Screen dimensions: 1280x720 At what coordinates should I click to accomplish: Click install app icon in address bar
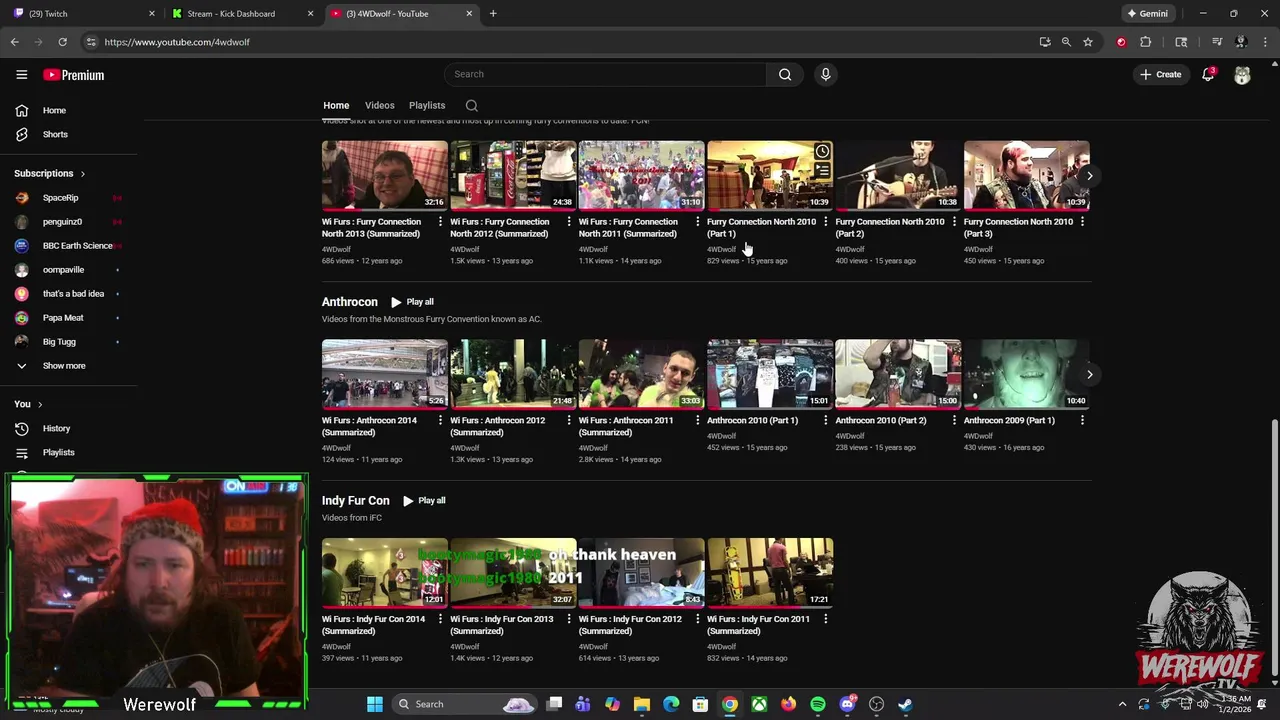point(1045,42)
